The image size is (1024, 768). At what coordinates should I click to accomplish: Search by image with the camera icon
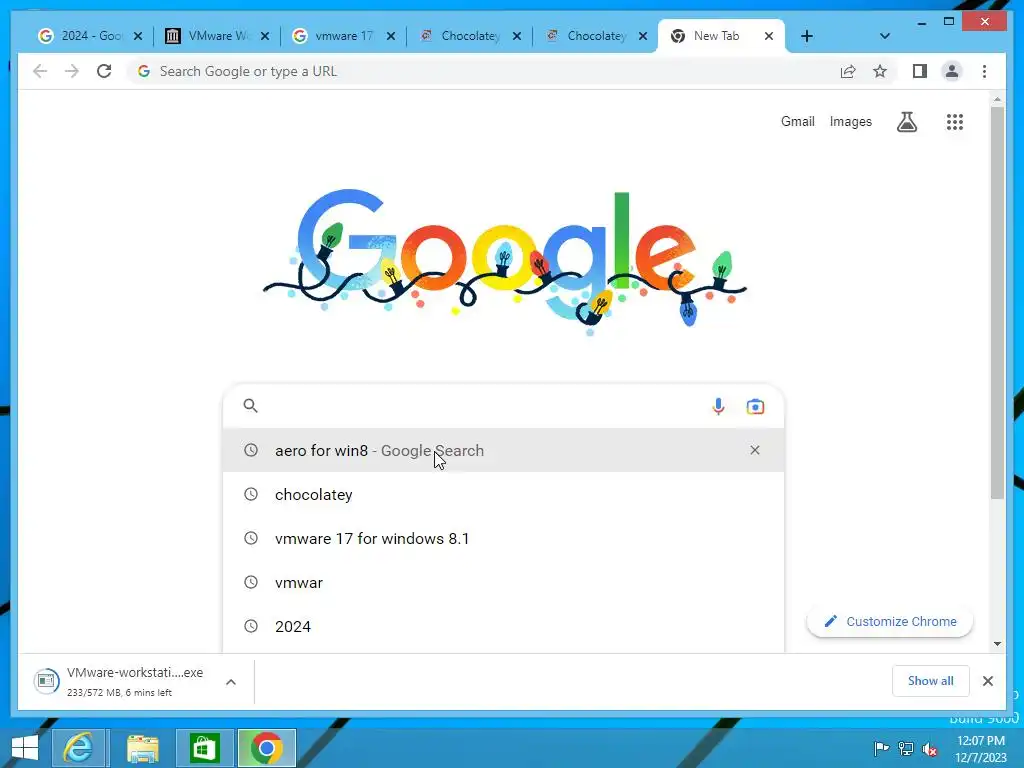(x=755, y=406)
